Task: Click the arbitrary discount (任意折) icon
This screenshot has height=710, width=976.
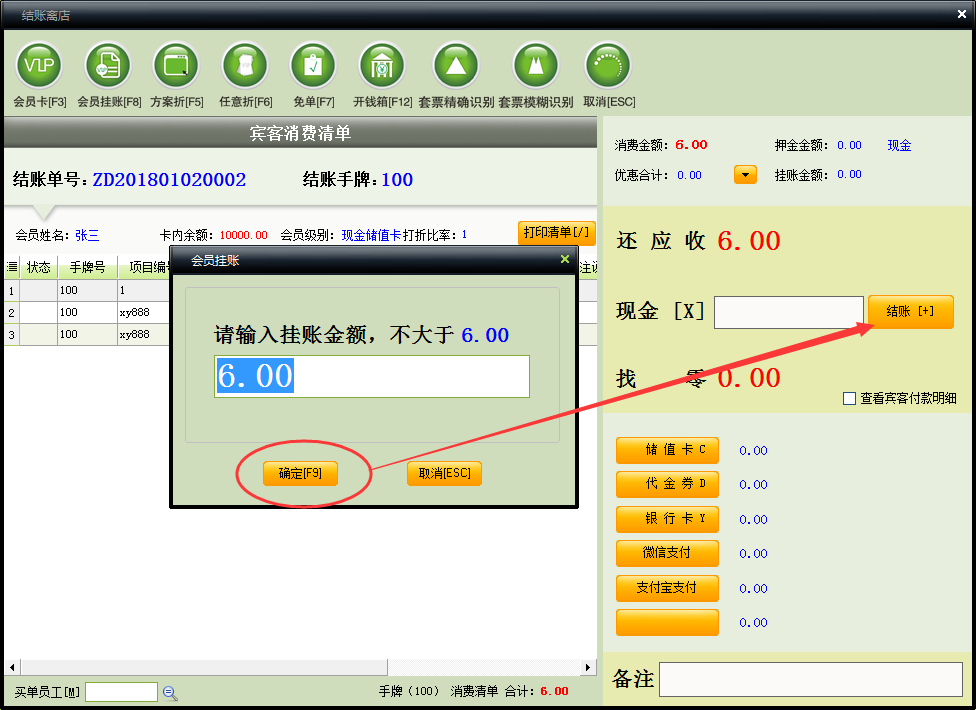Action: click(245, 66)
